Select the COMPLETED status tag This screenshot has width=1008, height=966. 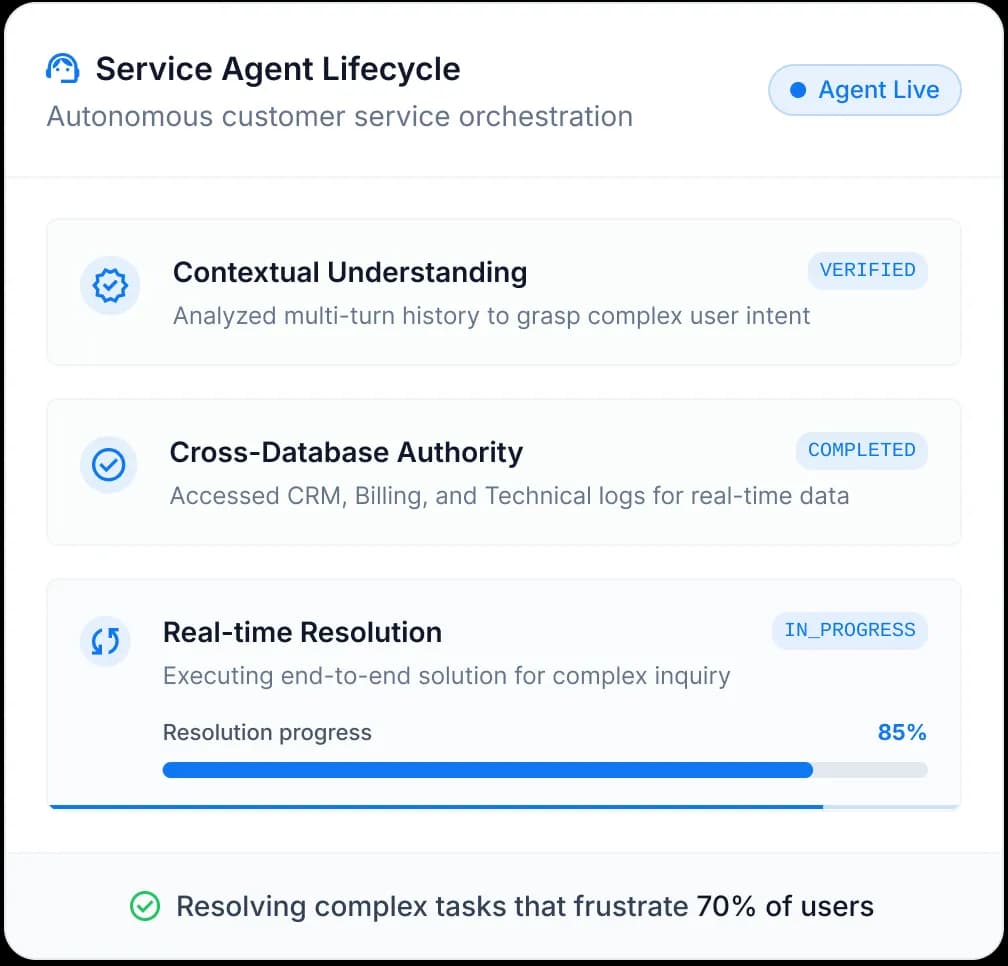coord(861,450)
